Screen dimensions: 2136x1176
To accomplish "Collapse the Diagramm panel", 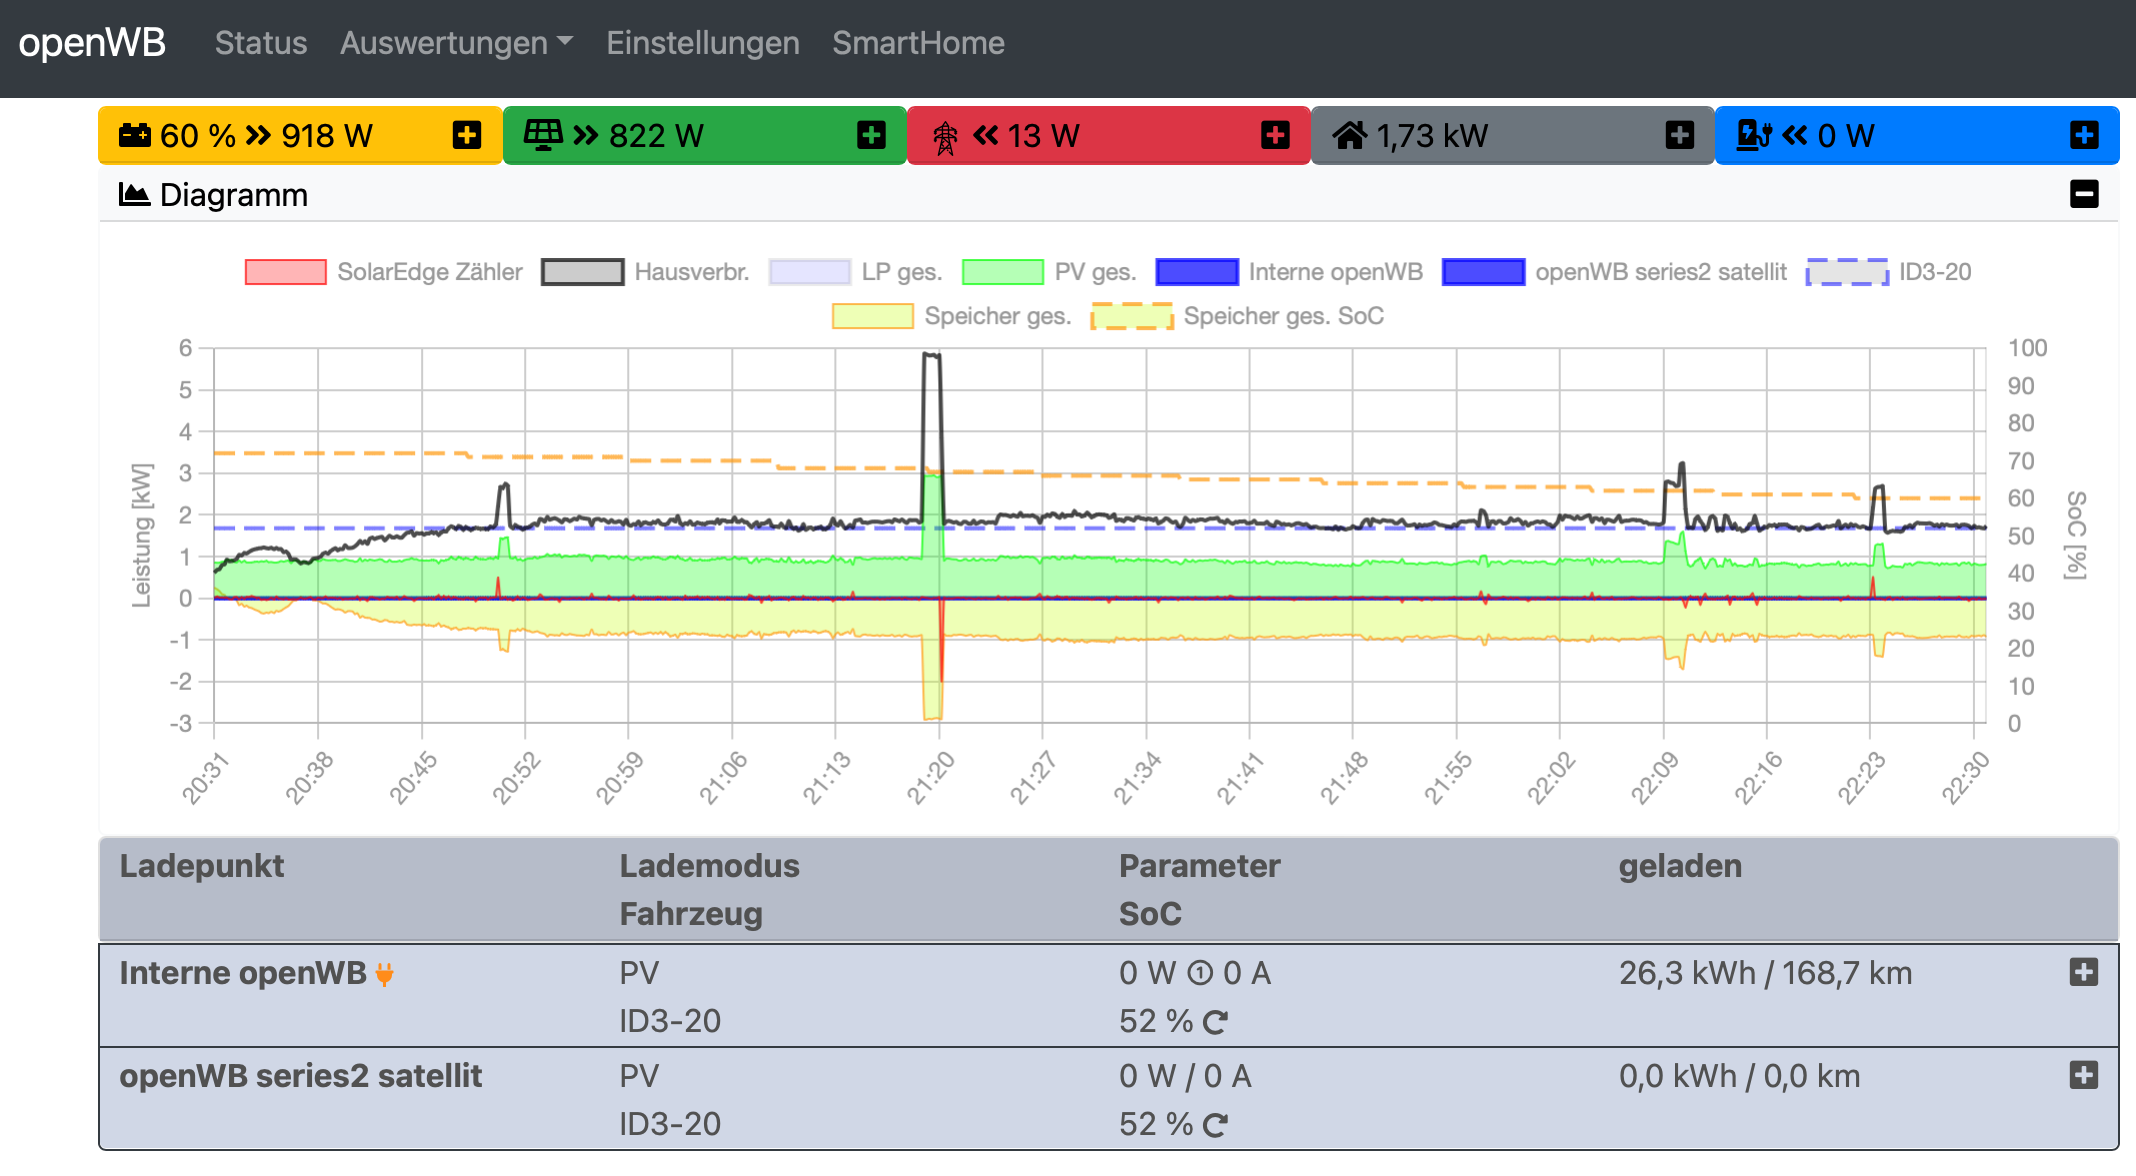I will [2084, 194].
